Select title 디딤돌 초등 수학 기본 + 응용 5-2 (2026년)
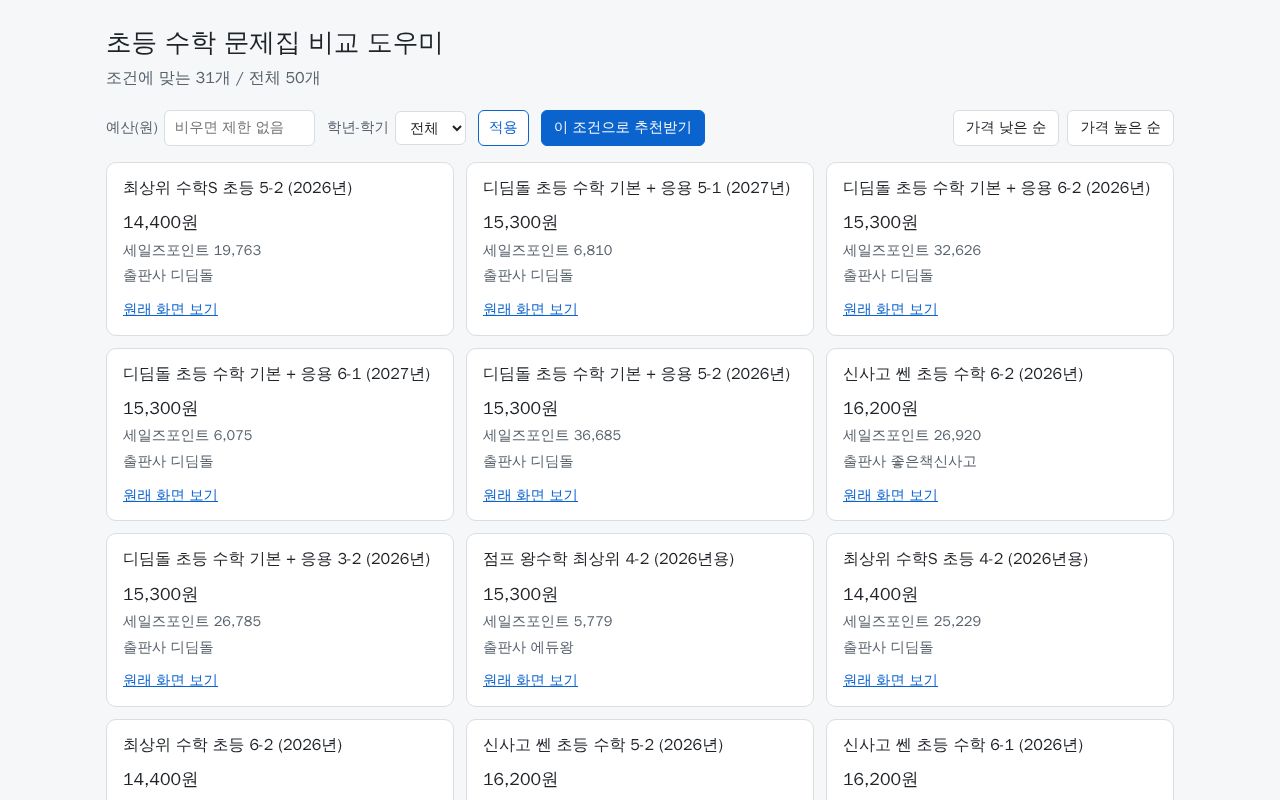The height and width of the screenshot is (800, 1280). (637, 374)
